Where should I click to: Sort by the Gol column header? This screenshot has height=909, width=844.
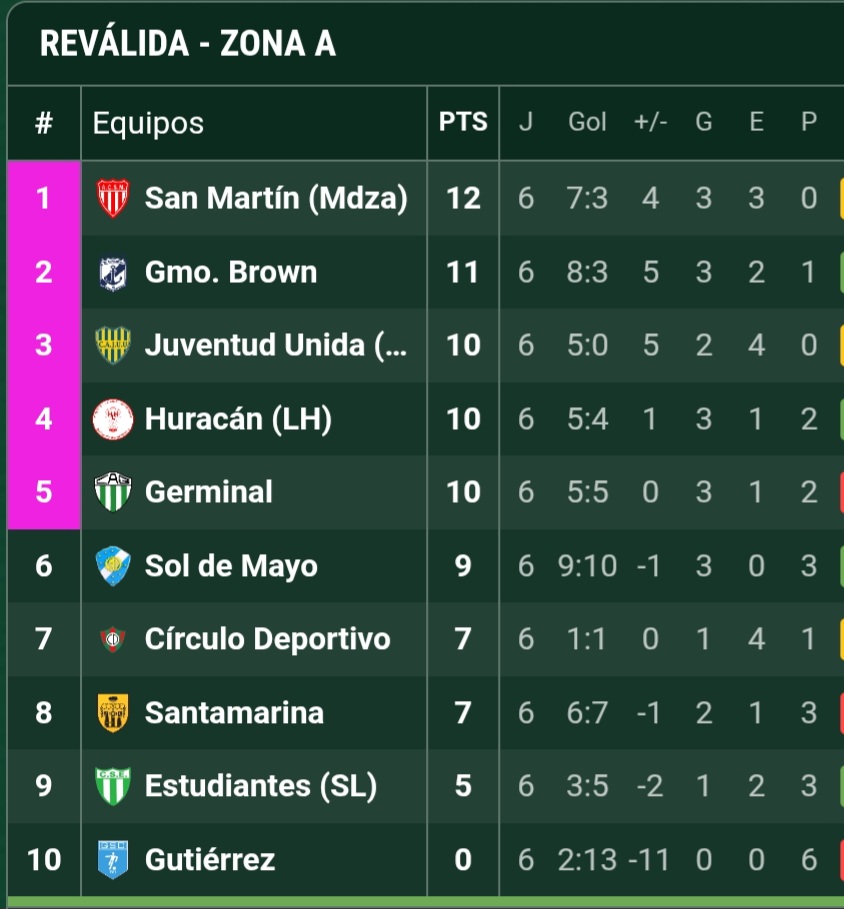pos(587,122)
